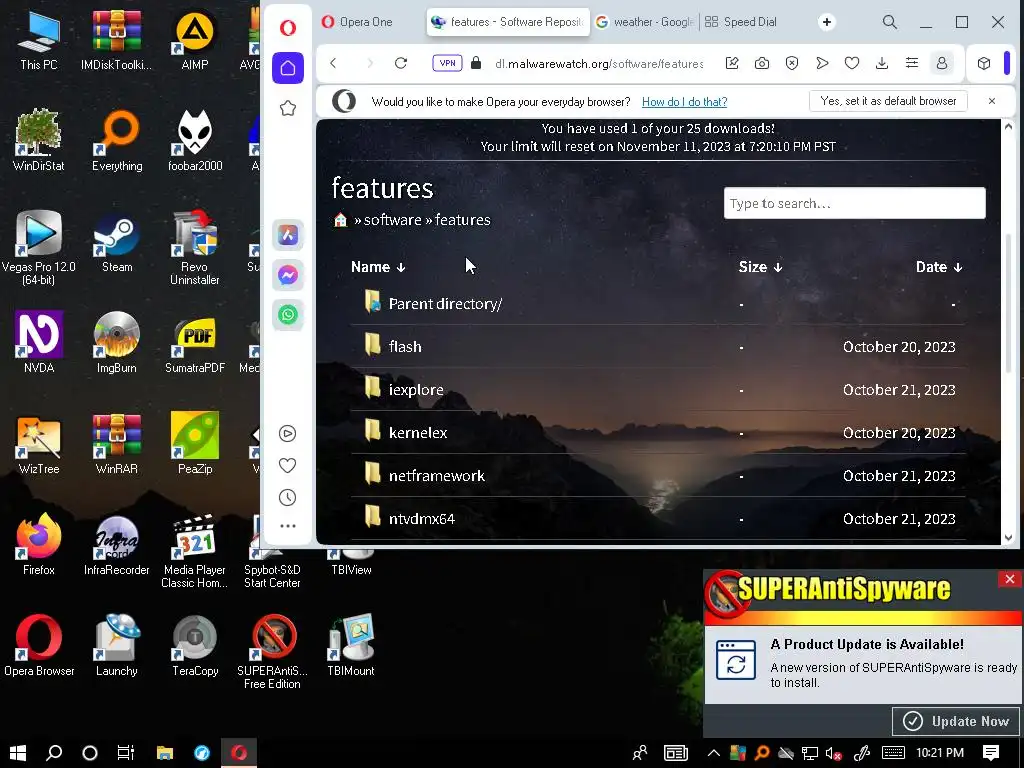Open the 'flash' folder

click(x=405, y=347)
